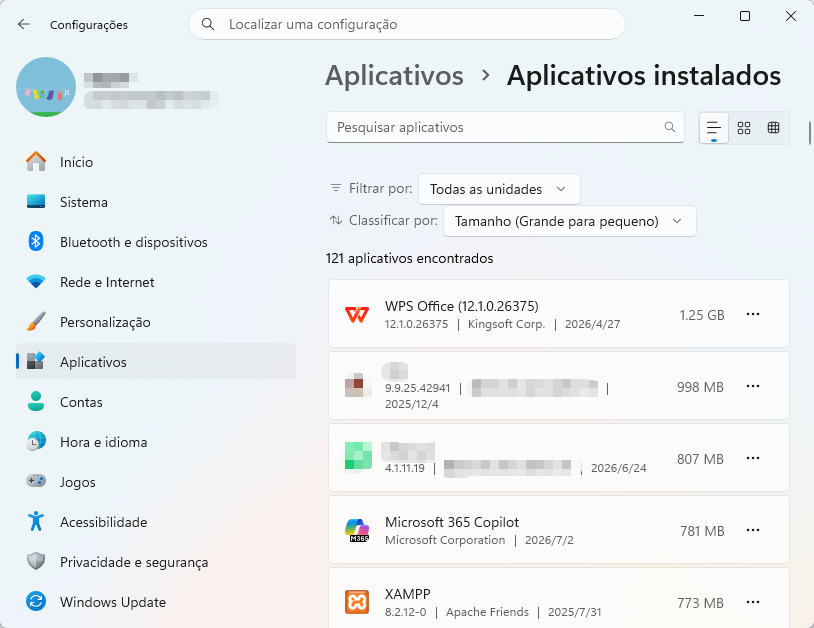Click the Início house icon
The height and width of the screenshot is (628, 814).
(36, 161)
